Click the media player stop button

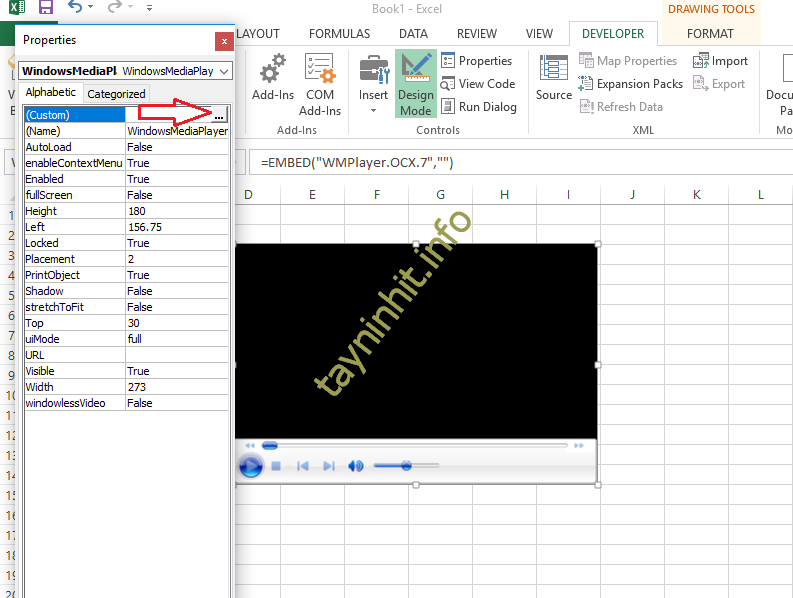(x=276, y=466)
